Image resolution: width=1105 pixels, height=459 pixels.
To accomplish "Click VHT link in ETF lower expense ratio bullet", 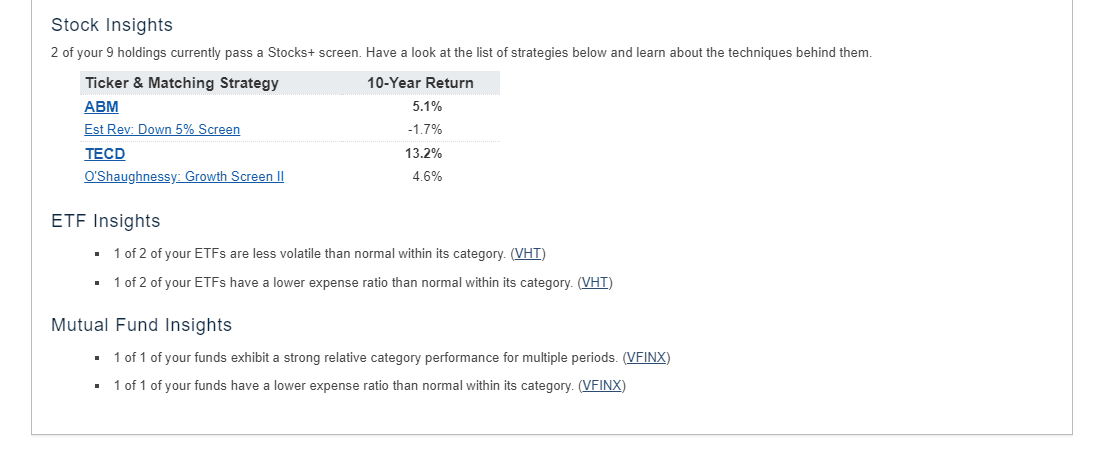I will click(595, 283).
